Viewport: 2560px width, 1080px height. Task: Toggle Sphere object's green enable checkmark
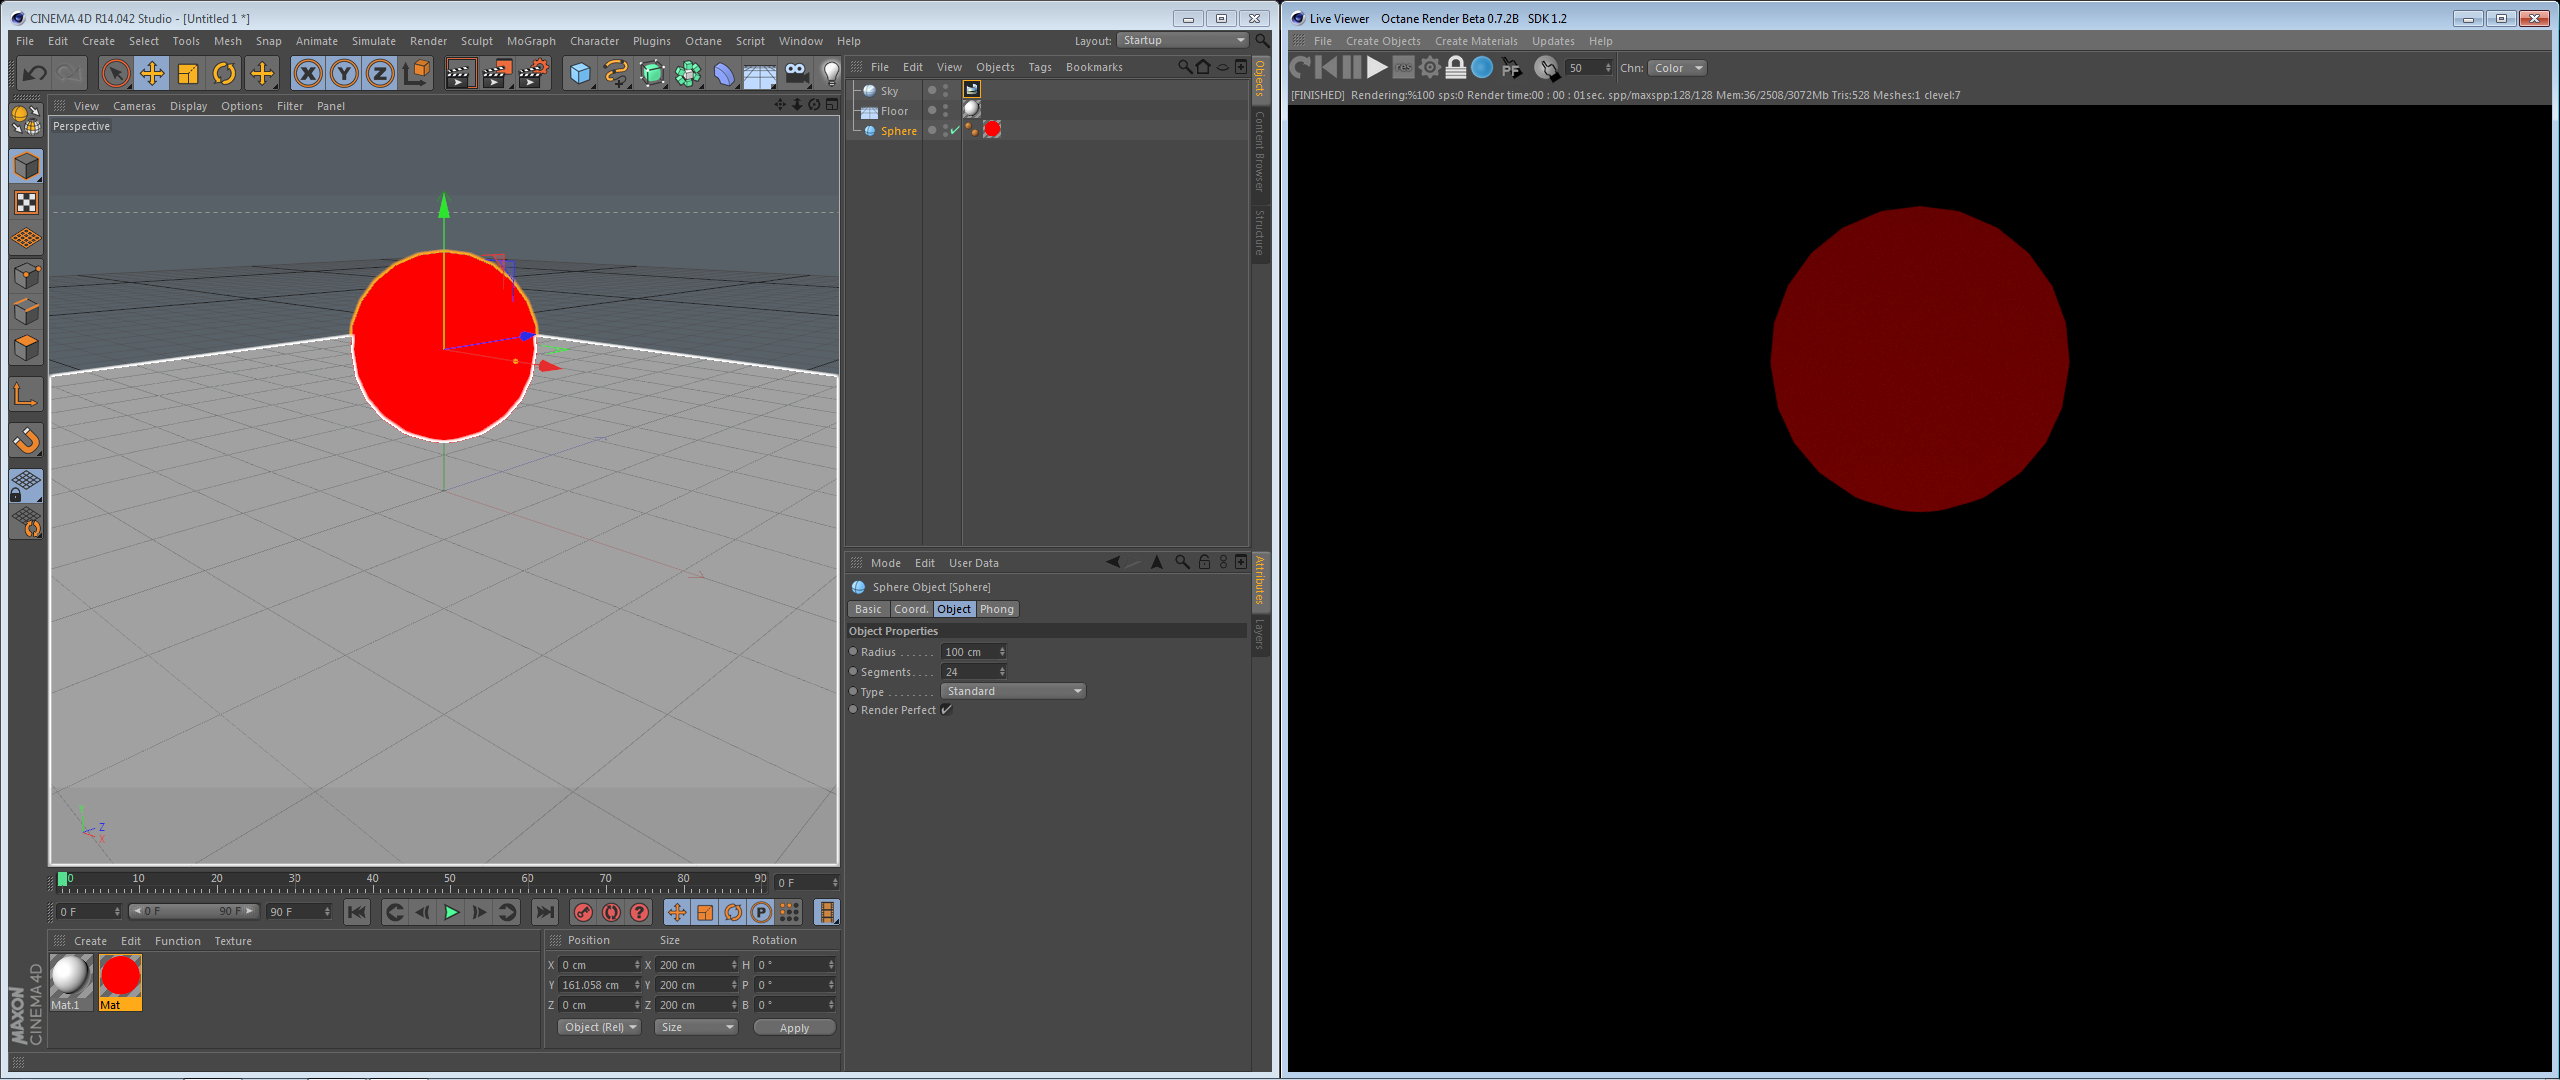coord(955,131)
